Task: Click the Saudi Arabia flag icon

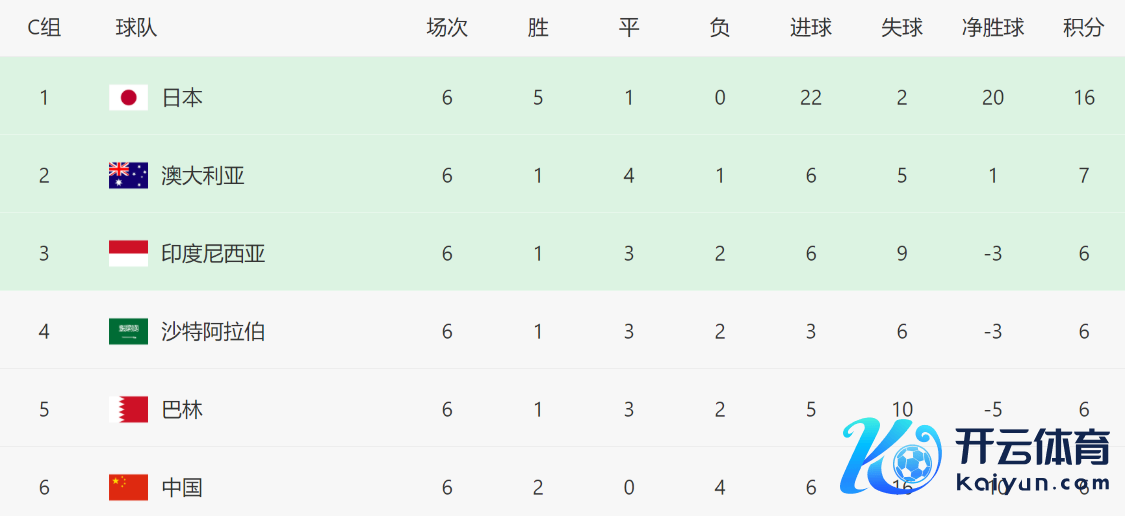Action: (128, 331)
